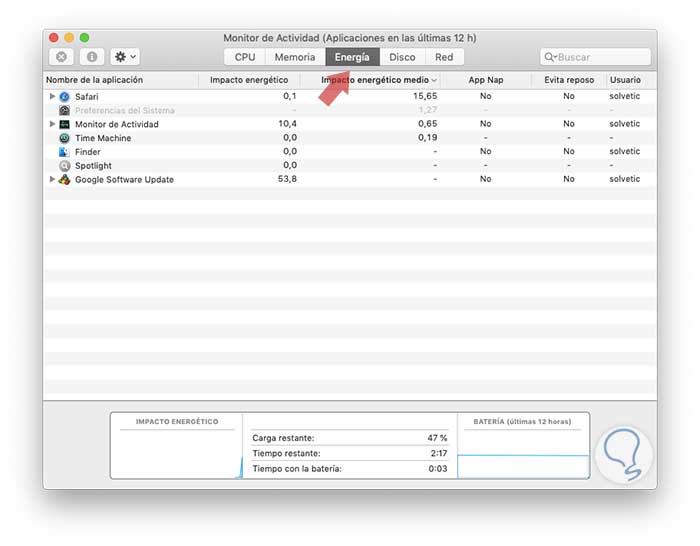This screenshot has height=546, width=700.
Task: Click the search magnifier icon
Action: (x=550, y=57)
